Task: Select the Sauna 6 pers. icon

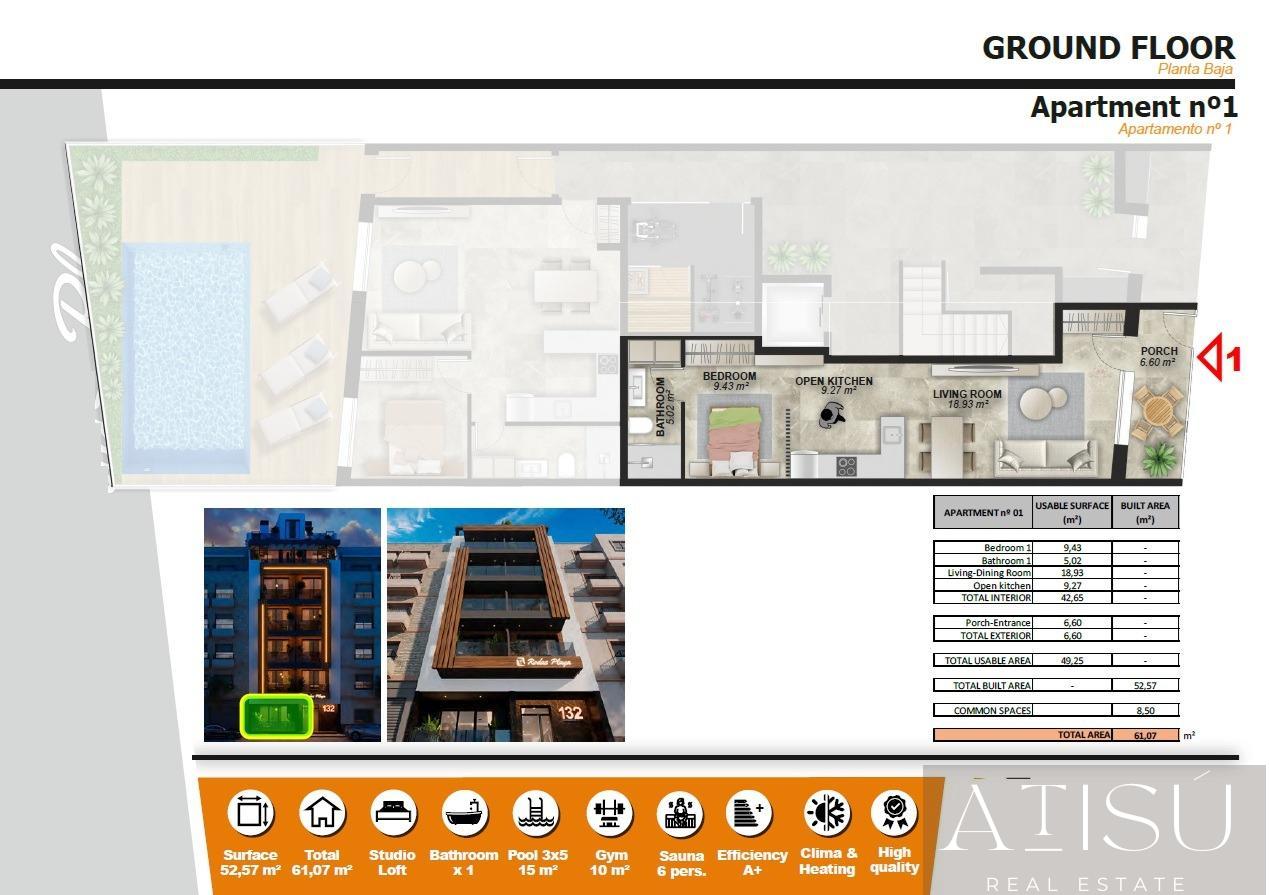Action: 680,813
